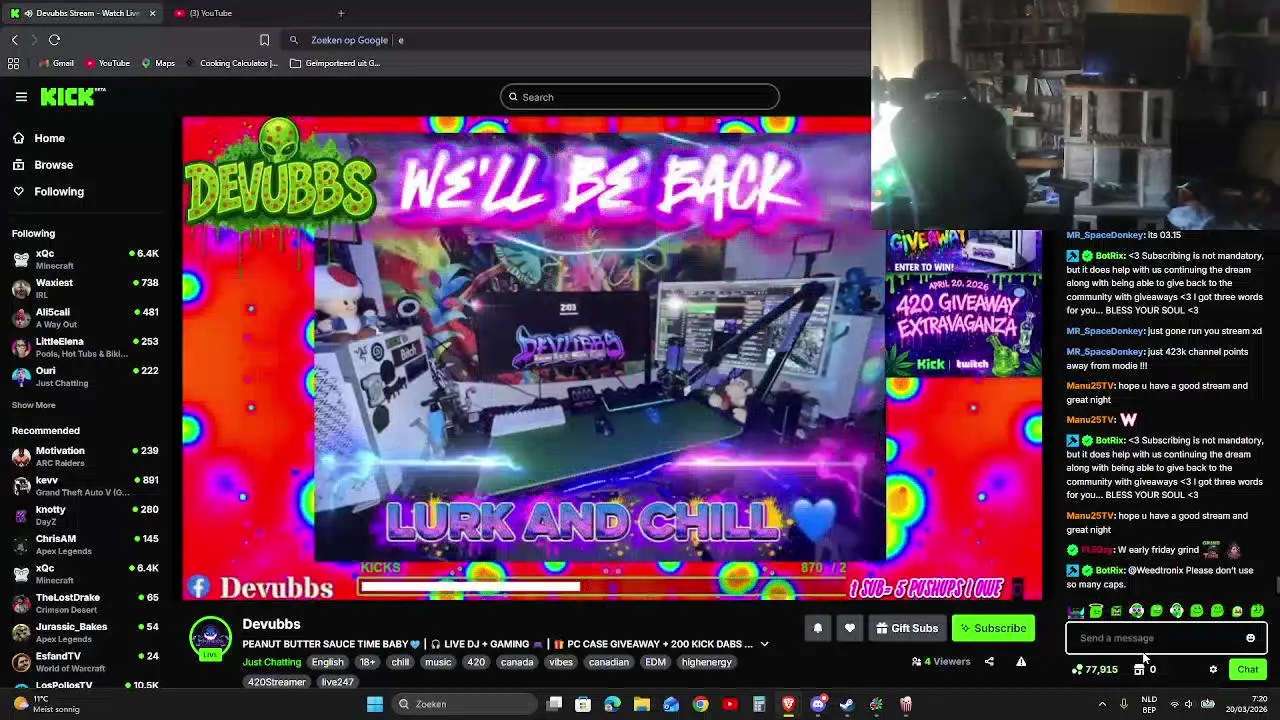Open Jurassic_Bakes channel
The width and height of the screenshot is (1280, 720).
click(86, 632)
